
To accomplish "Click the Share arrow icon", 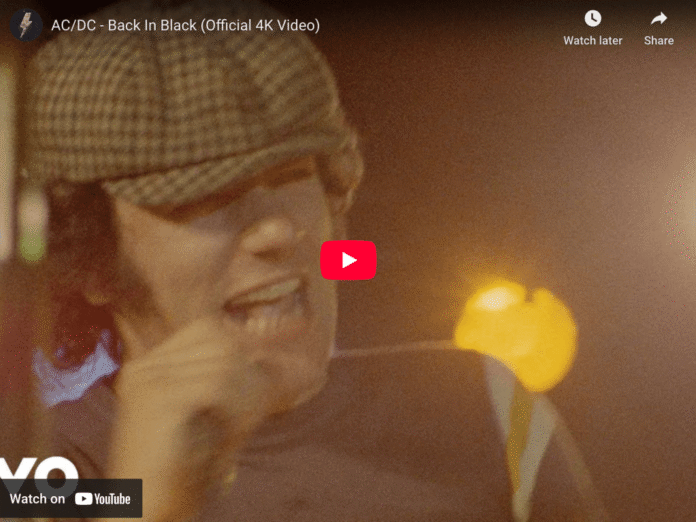I will coord(659,19).
